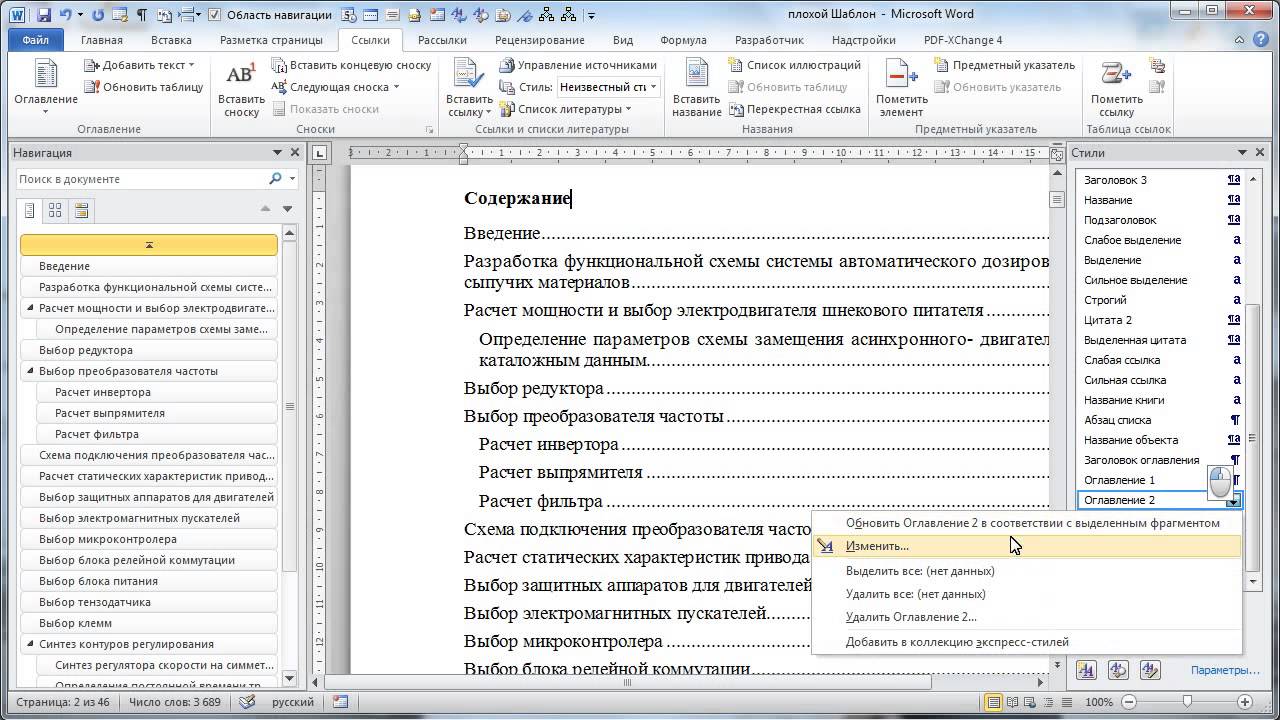1280x720 pixels.
Task: Click Параметры... link in Стили pane
Action: 1225,670
